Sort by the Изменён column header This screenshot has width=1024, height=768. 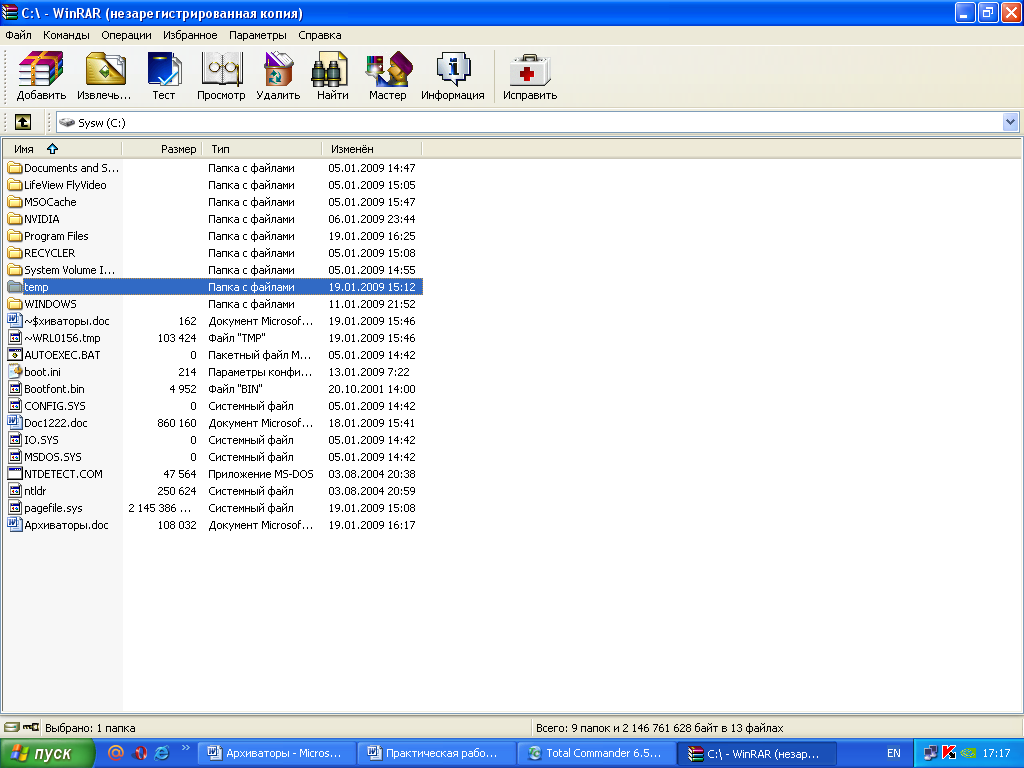pos(372,149)
